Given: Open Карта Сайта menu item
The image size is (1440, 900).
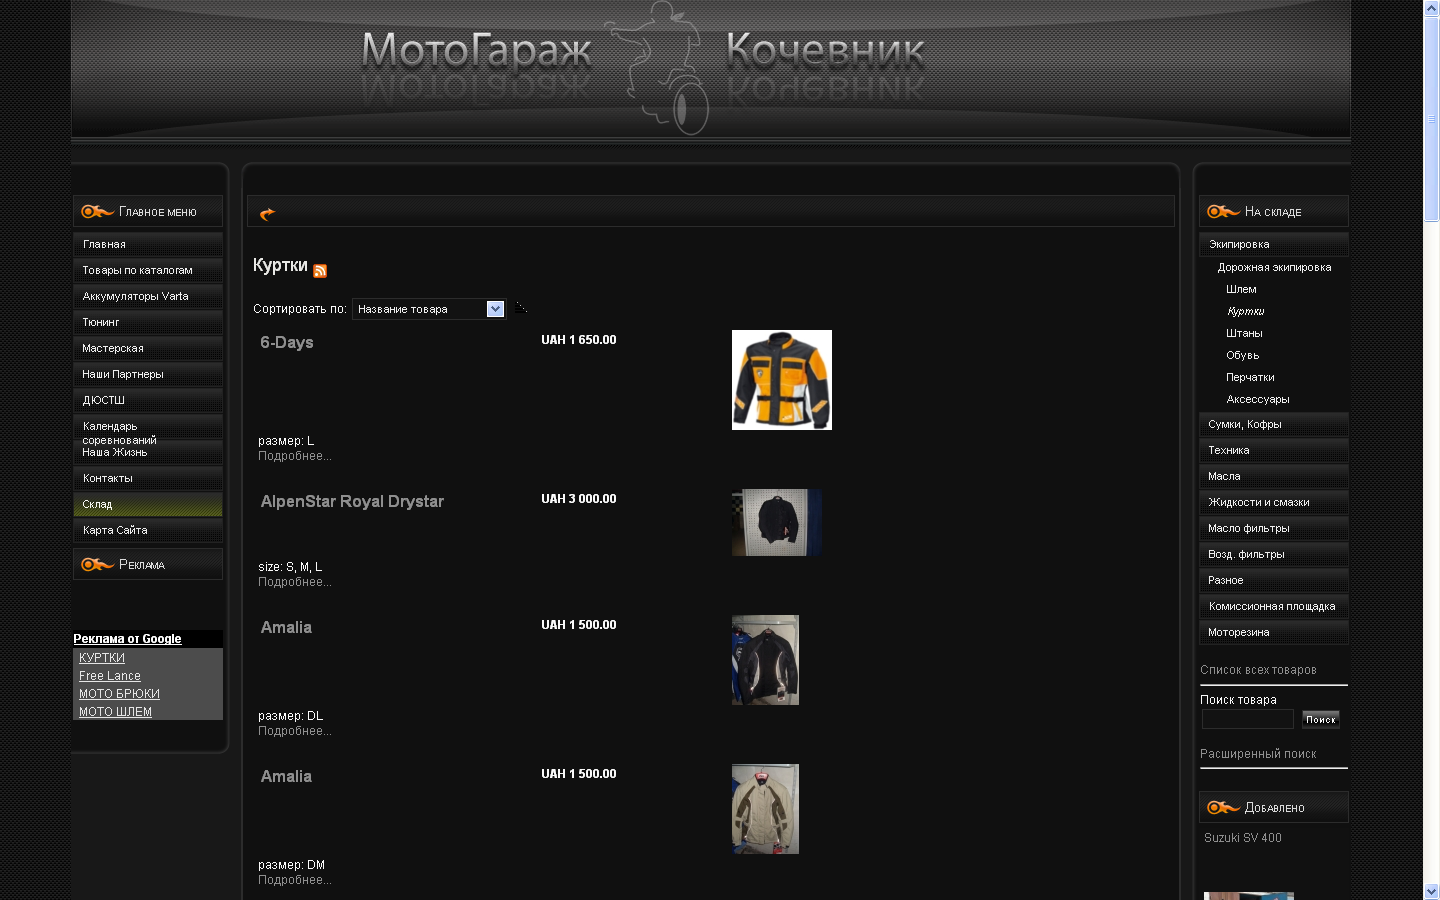Looking at the screenshot, I should (148, 530).
